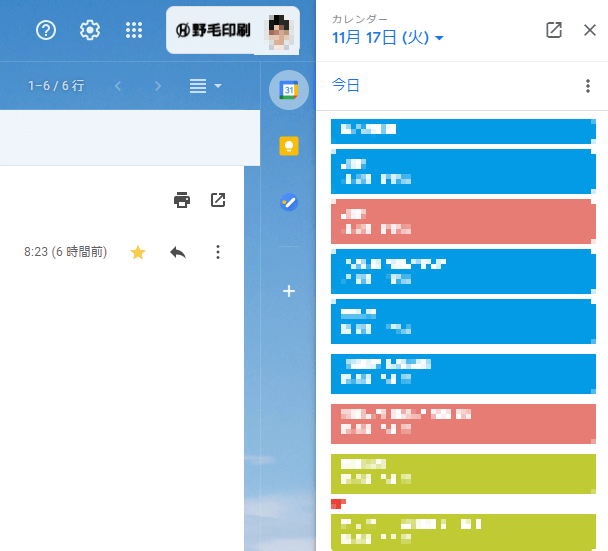Image resolution: width=608 pixels, height=551 pixels.
Task: Get add-ons with plus icon
Action: click(x=289, y=291)
